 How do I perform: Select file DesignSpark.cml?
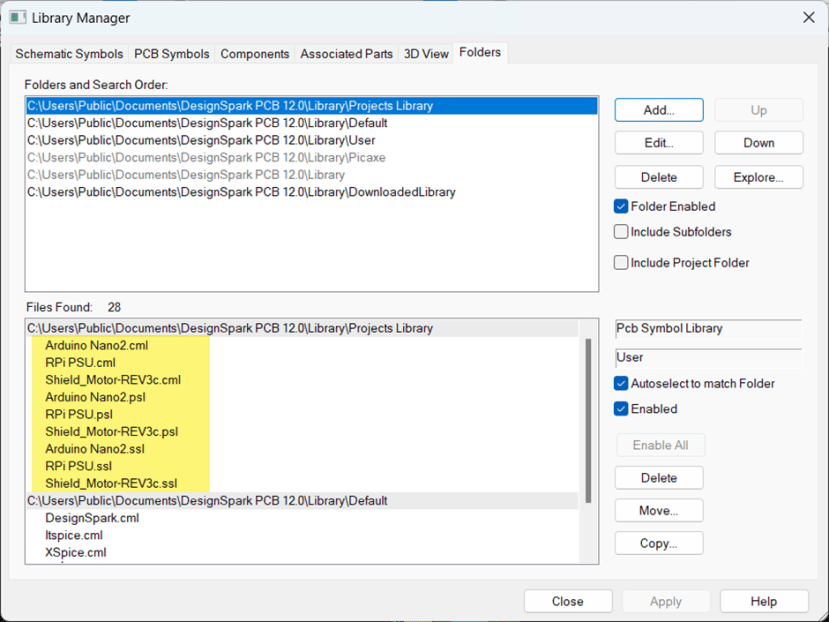click(92, 518)
